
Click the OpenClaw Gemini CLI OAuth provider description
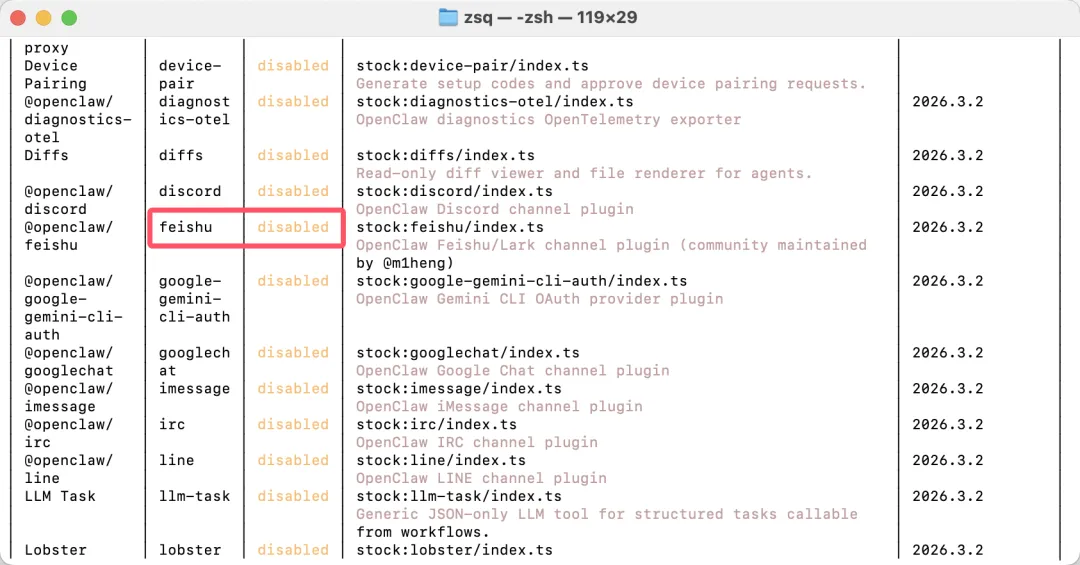click(539, 299)
